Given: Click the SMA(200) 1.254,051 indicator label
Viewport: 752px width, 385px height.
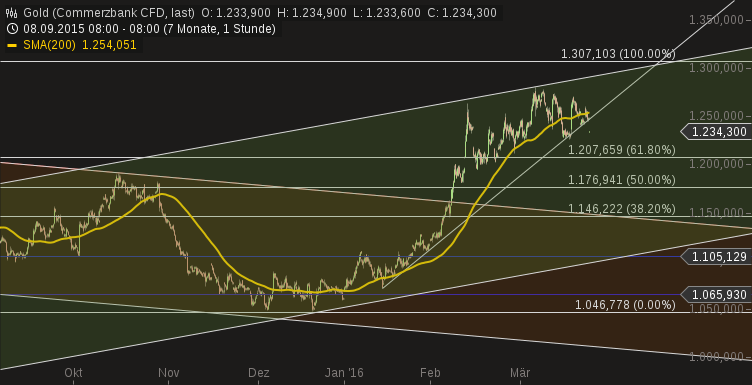Looking at the screenshot, I should pos(79,45).
